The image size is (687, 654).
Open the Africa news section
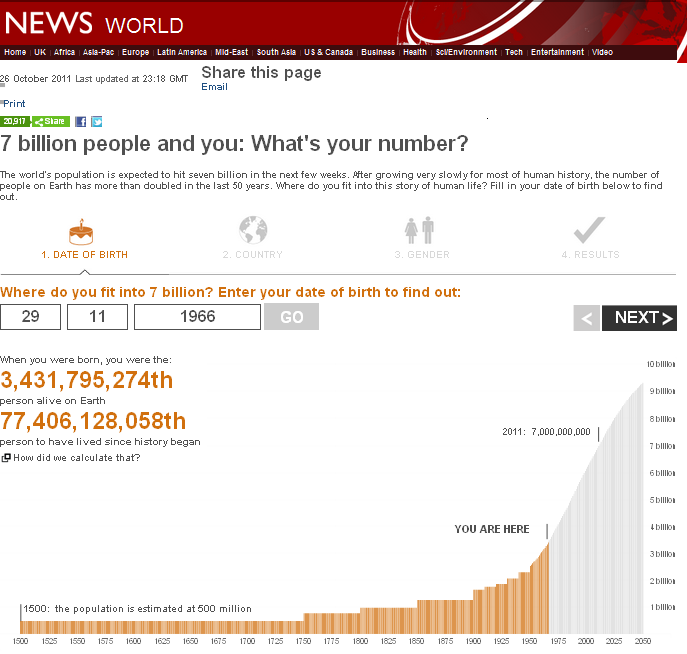point(64,52)
